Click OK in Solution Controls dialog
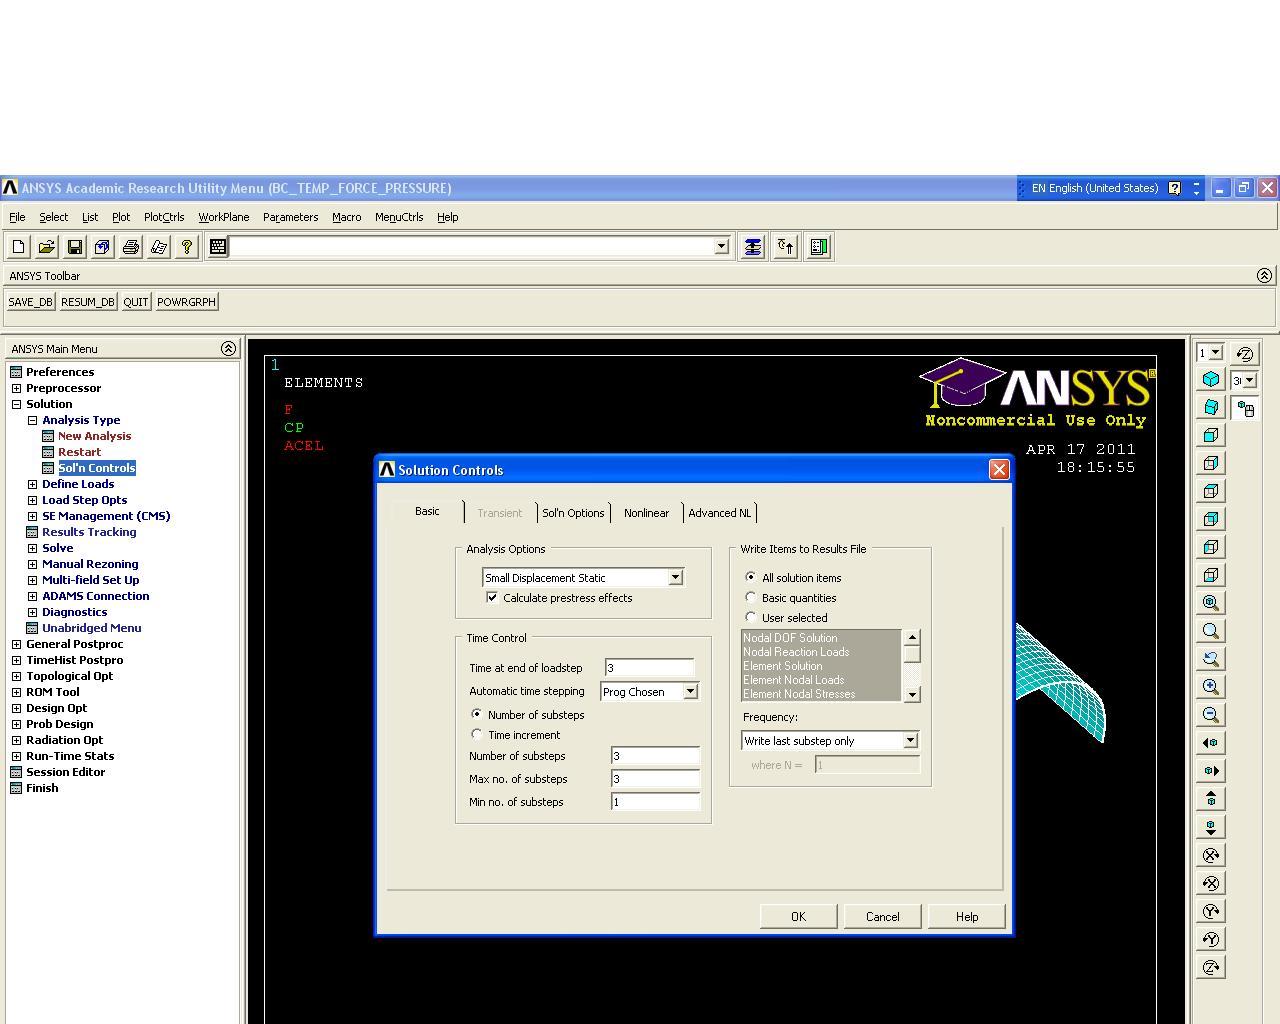Image resolution: width=1280 pixels, height=1024 pixels. tap(798, 916)
